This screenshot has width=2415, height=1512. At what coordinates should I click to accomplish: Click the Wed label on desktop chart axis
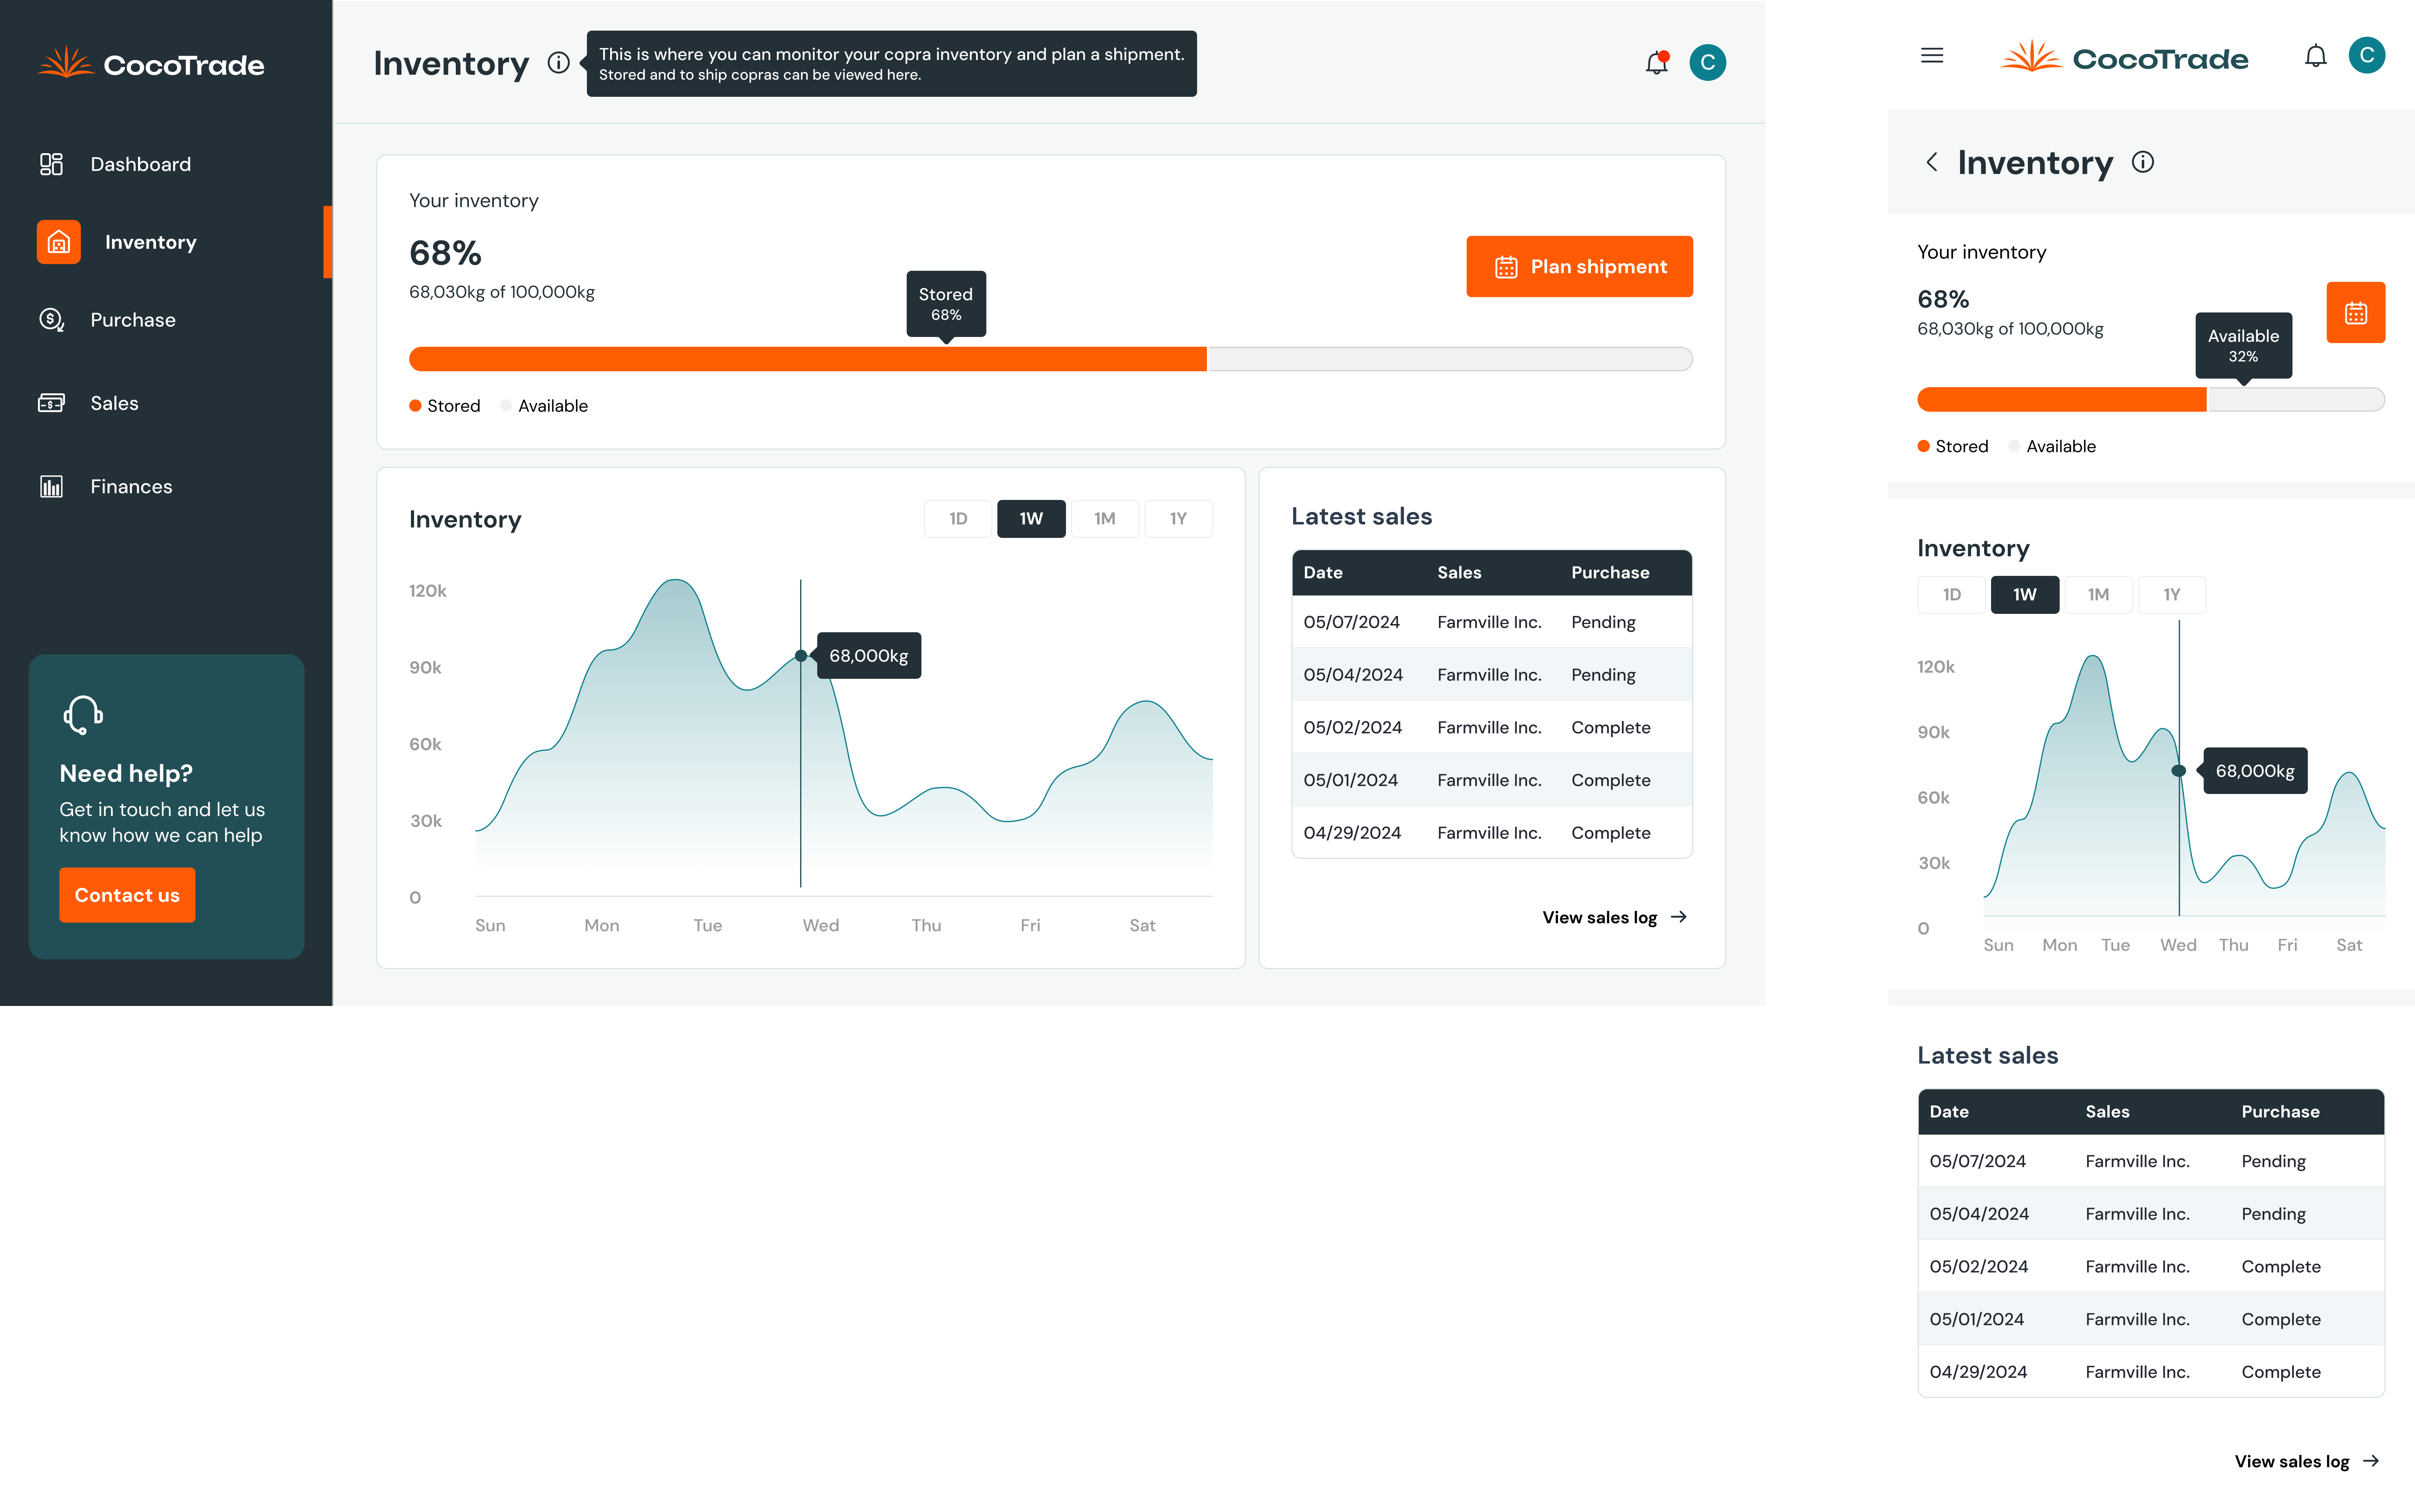click(820, 926)
